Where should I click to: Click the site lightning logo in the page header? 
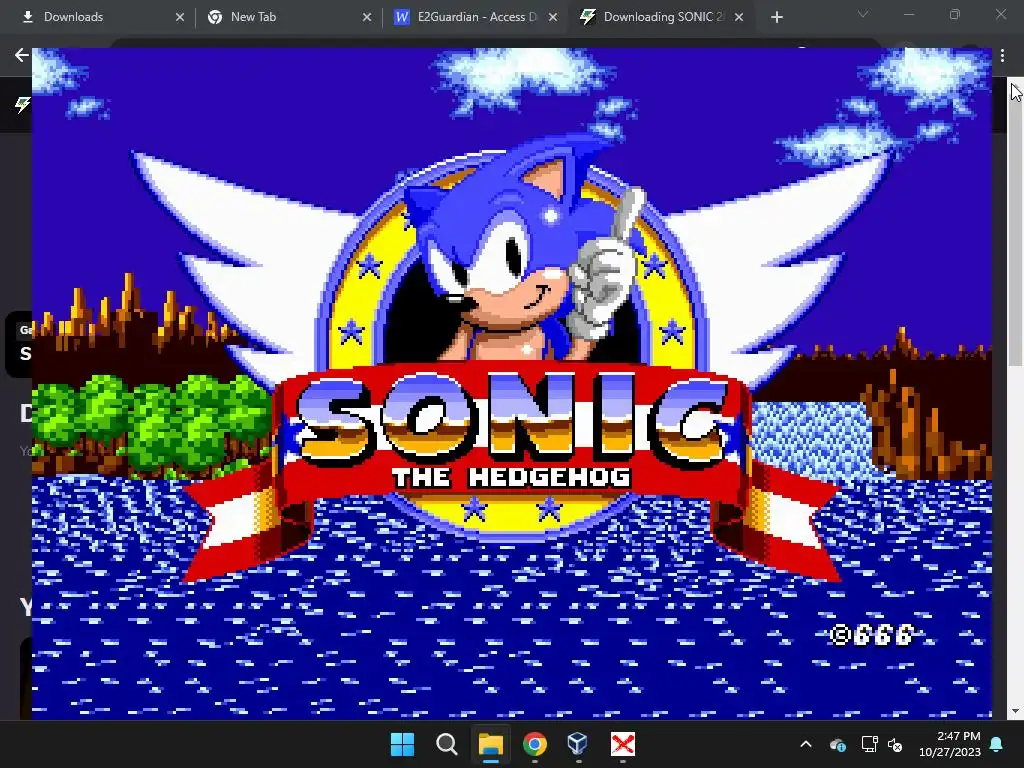click(x=23, y=104)
